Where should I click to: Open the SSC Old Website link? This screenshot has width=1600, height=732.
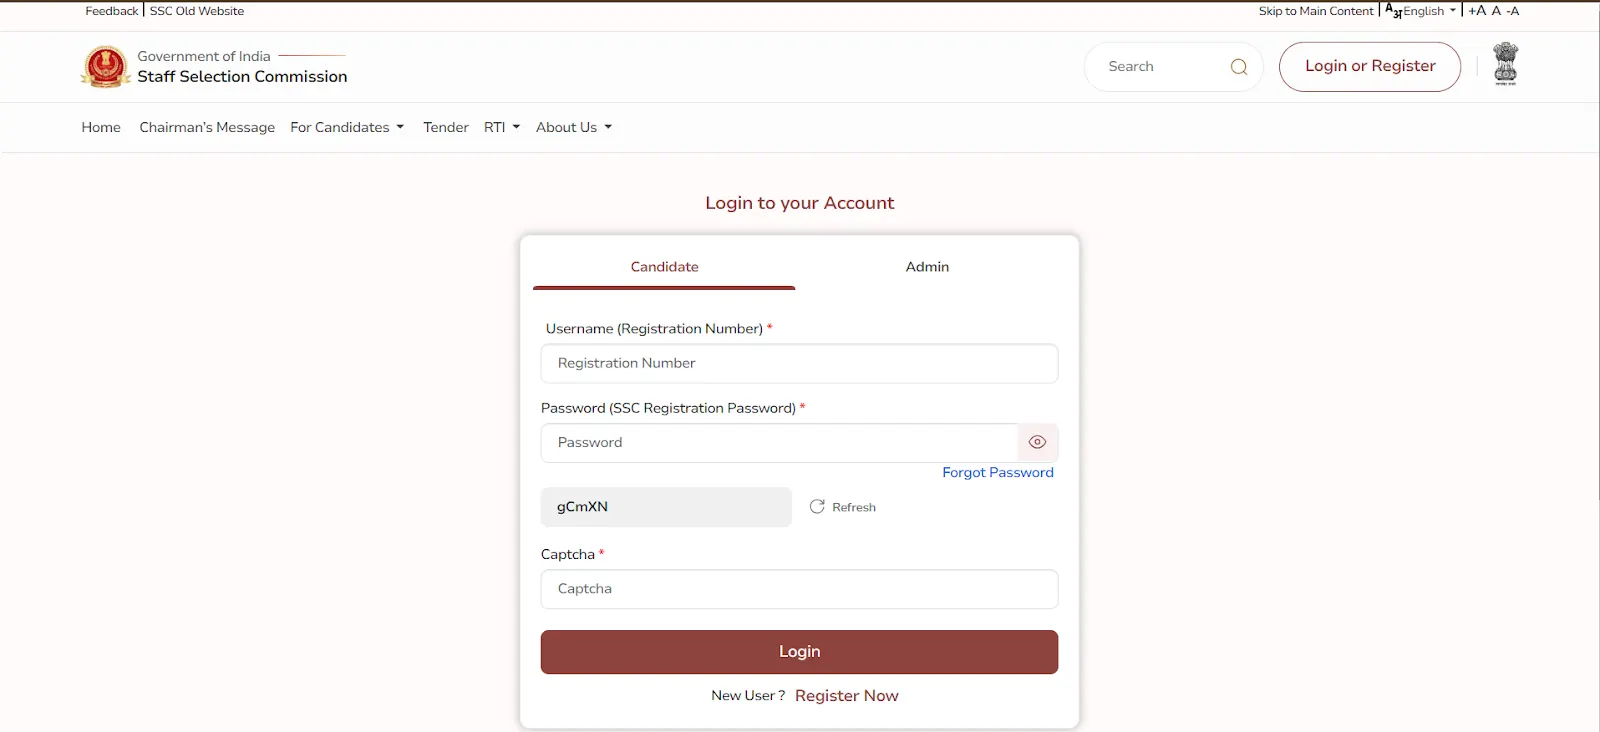tap(197, 11)
